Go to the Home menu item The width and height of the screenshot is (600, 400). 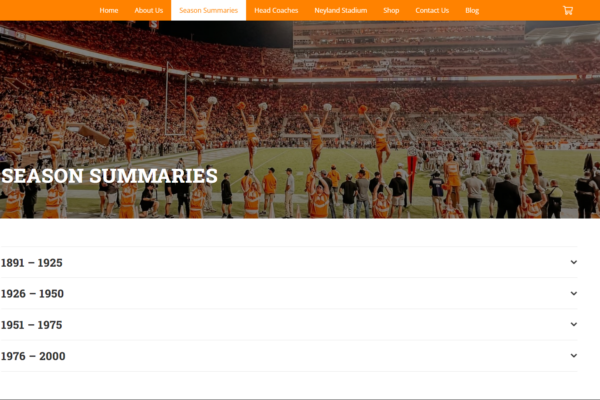point(109,10)
